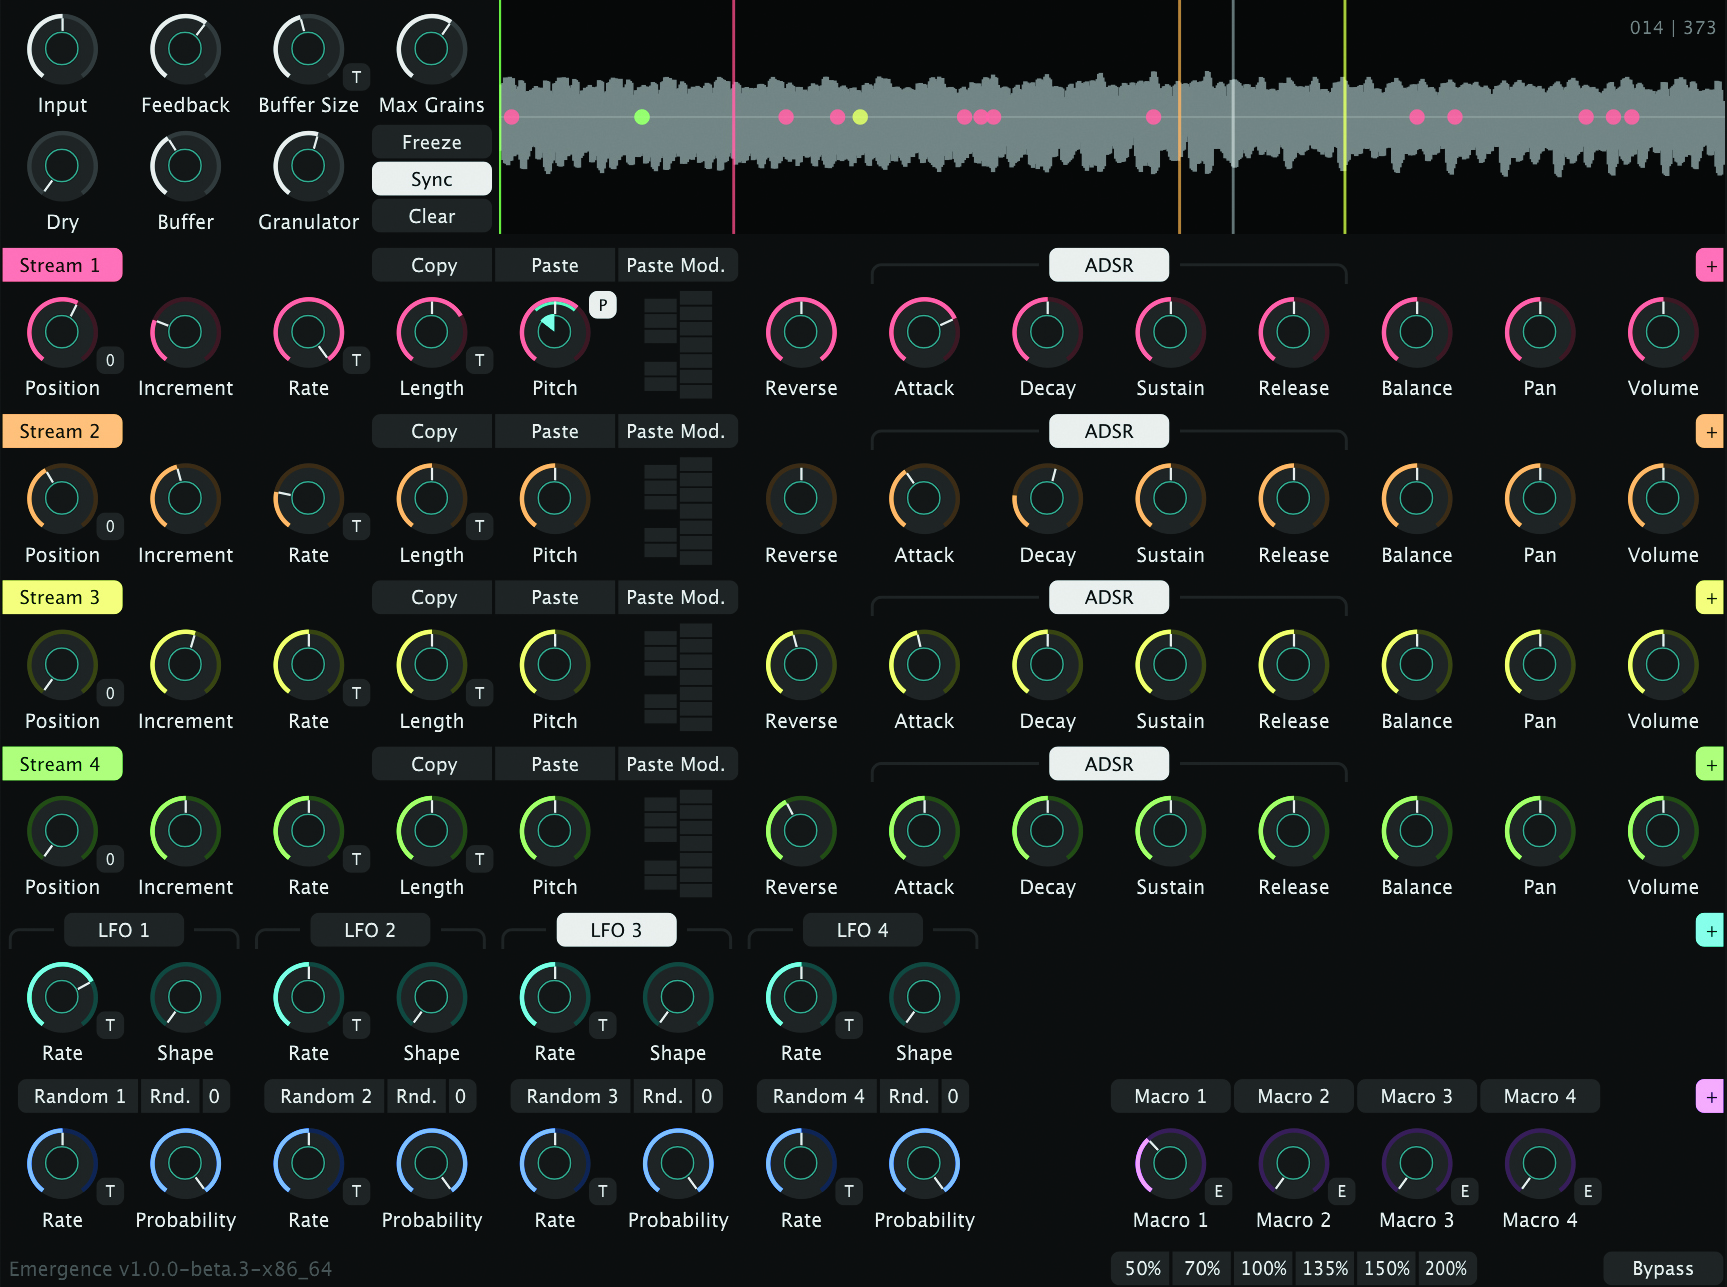The image size is (1727, 1287).
Task: Click the orange Stream 2 position line in waveform
Action: [1179, 117]
